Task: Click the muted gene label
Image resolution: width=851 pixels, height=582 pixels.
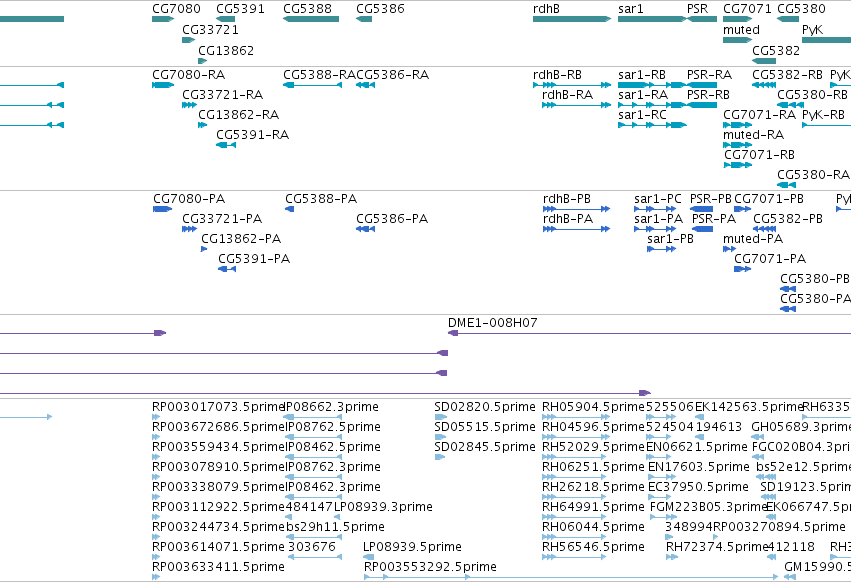Action: click(741, 30)
